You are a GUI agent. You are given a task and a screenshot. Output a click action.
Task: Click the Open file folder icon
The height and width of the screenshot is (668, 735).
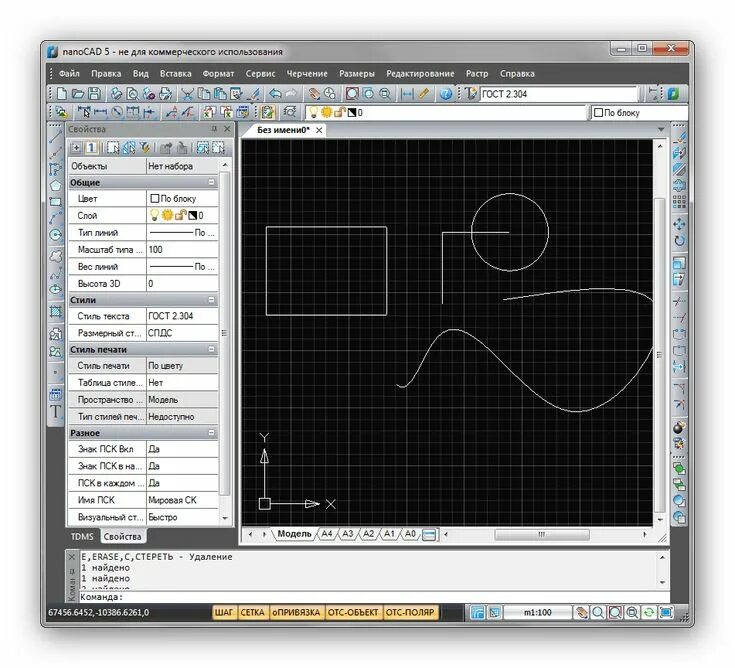[x=77, y=94]
